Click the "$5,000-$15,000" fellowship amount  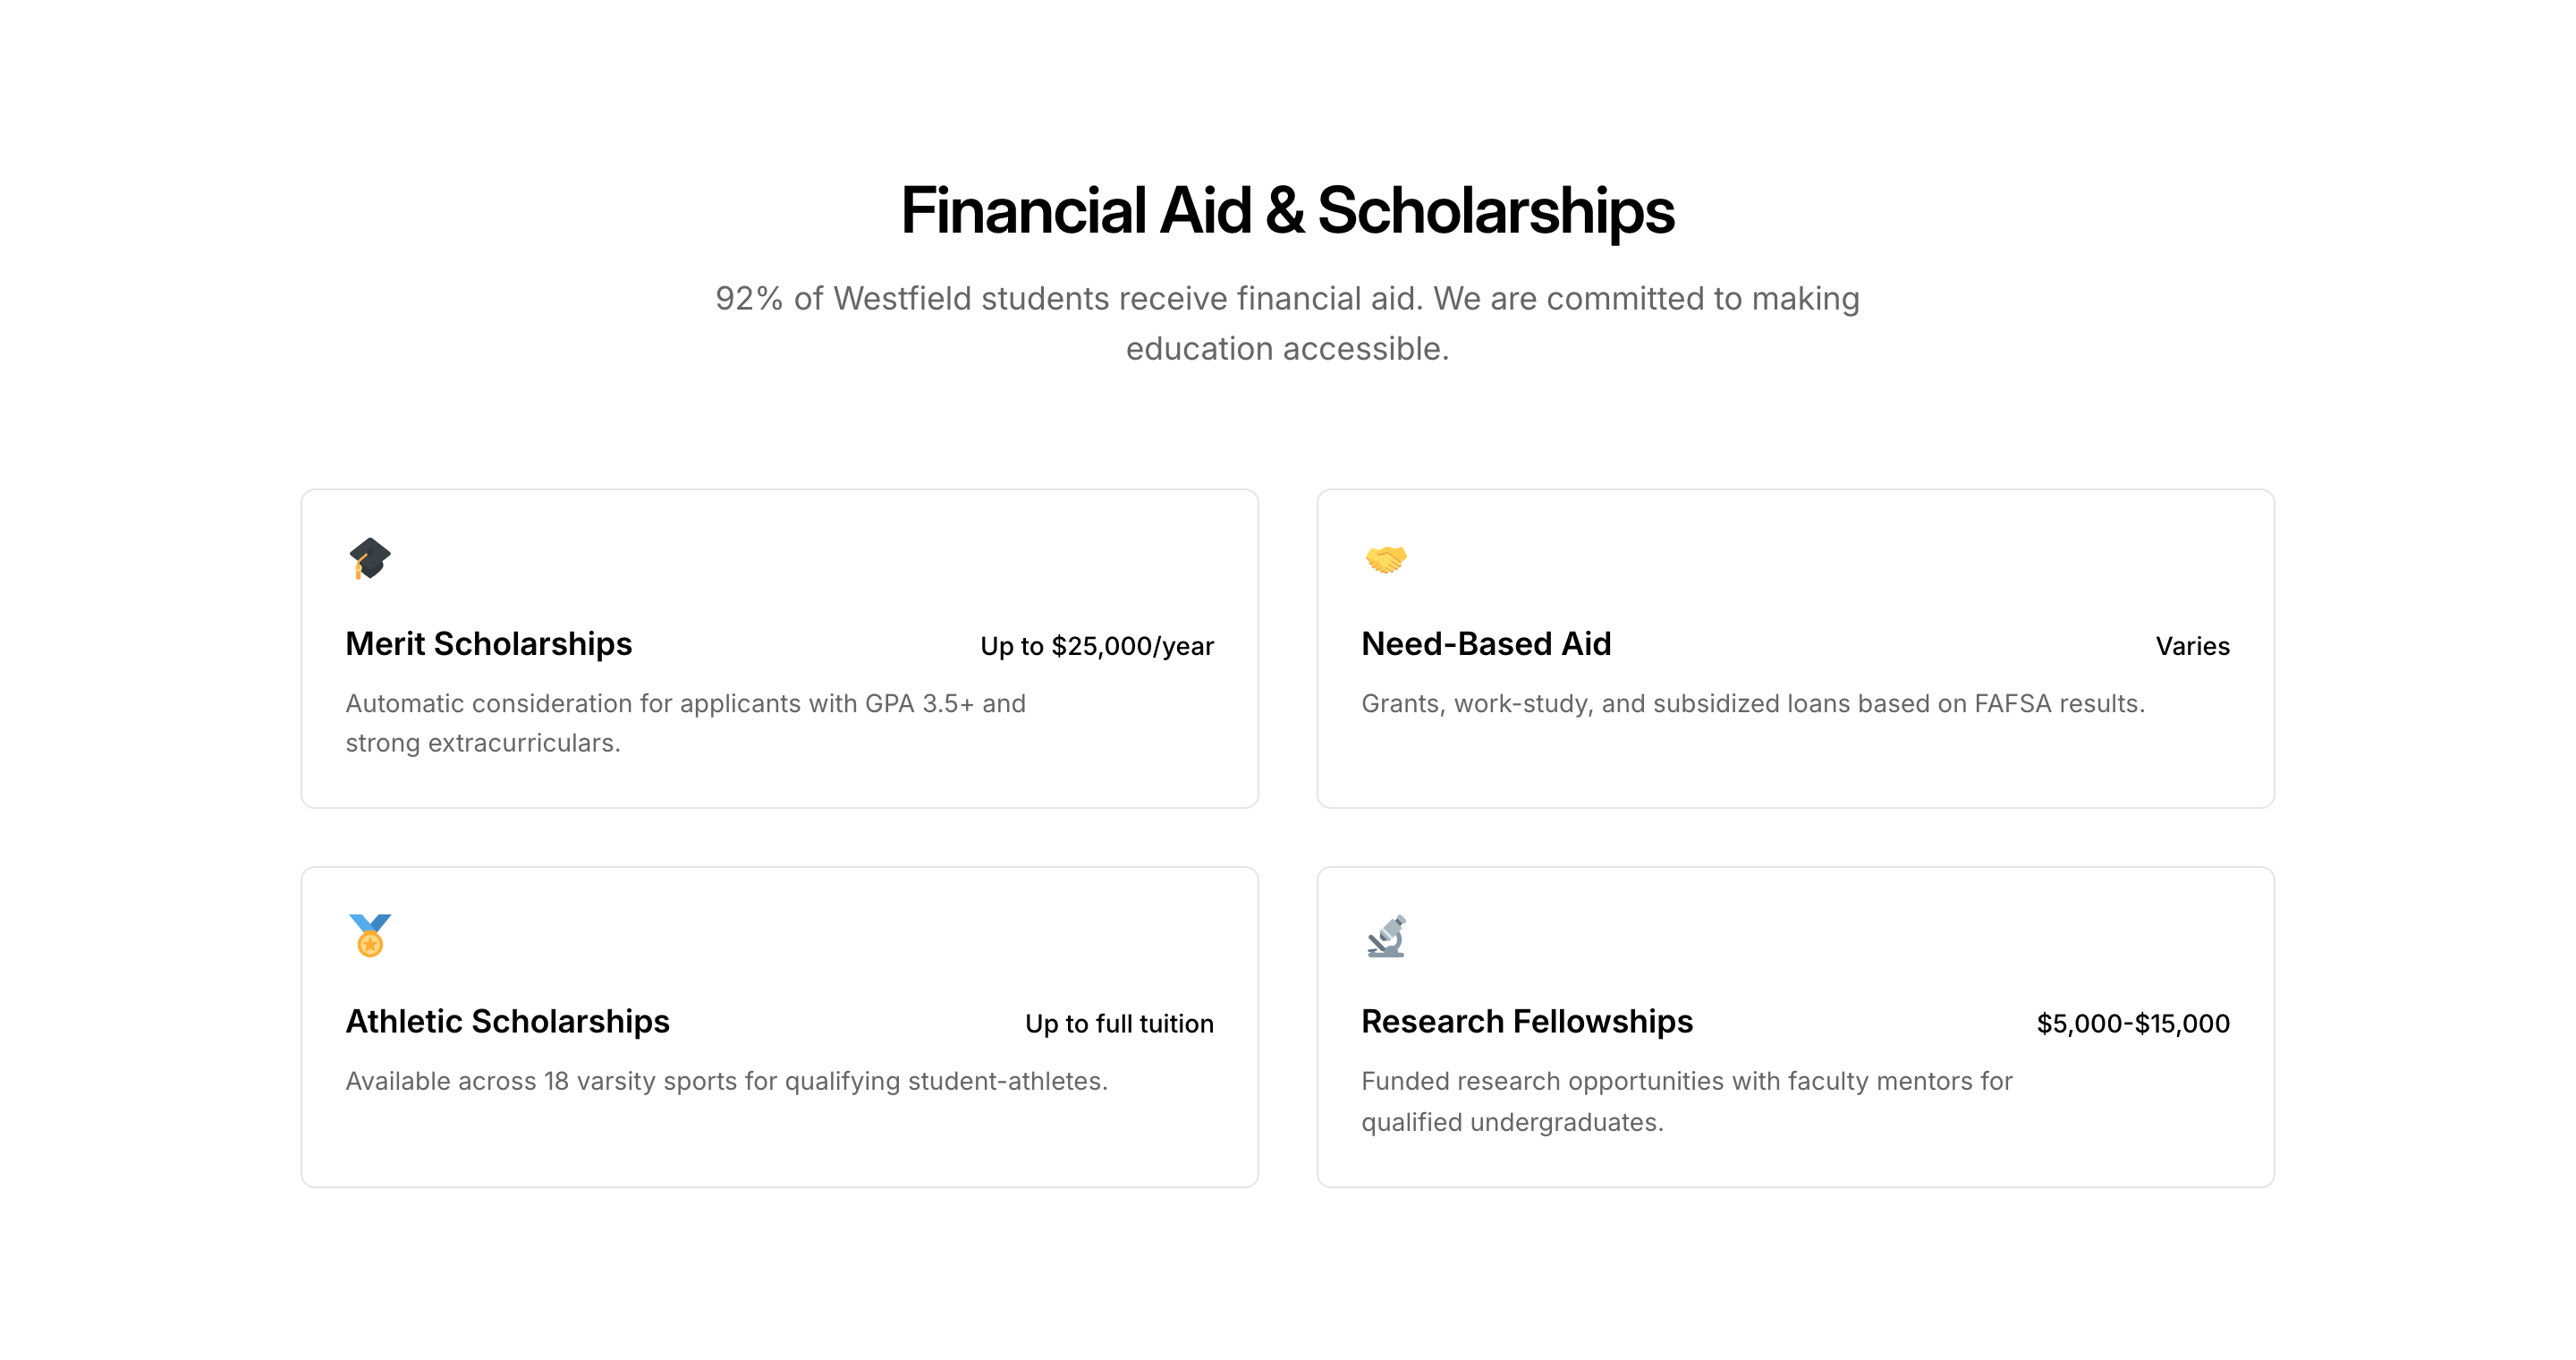tap(2133, 1024)
